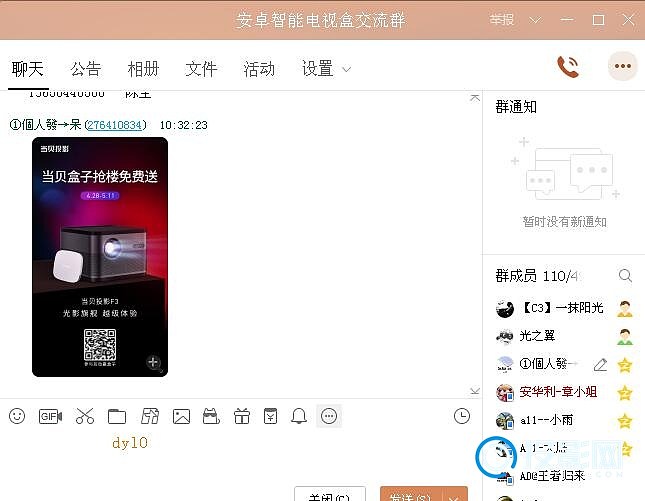645x501 pixels.
Task: Insert a picture with image icon
Action: [181, 416]
